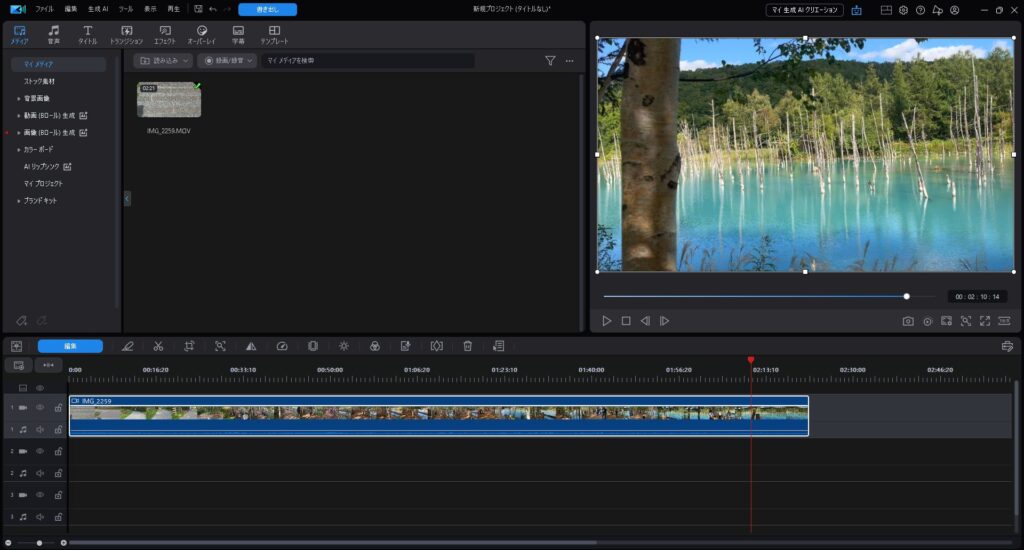The height and width of the screenshot is (550, 1024).
Task: Open the motion tracking tool icon
Action: [x=220, y=346]
